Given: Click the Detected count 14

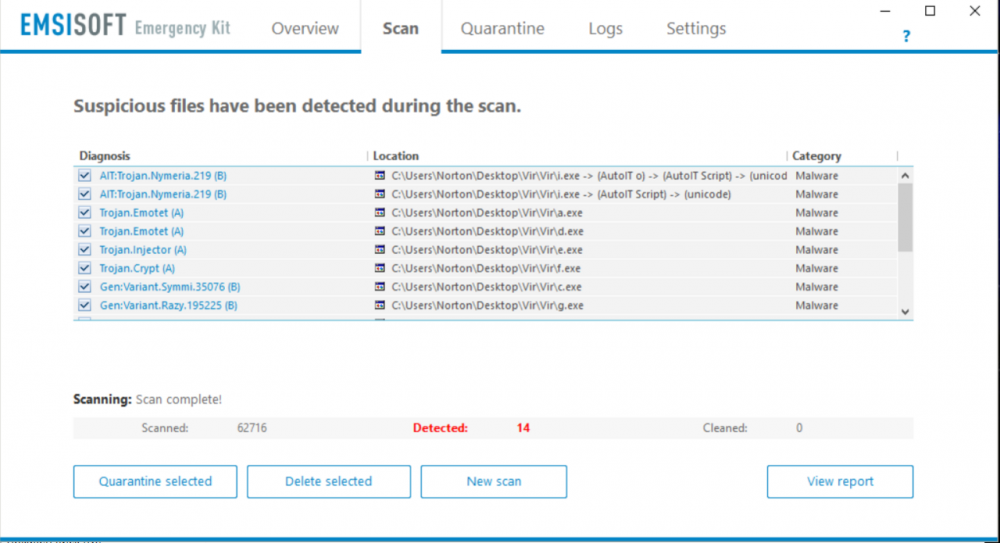Looking at the screenshot, I should [x=523, y=428].
